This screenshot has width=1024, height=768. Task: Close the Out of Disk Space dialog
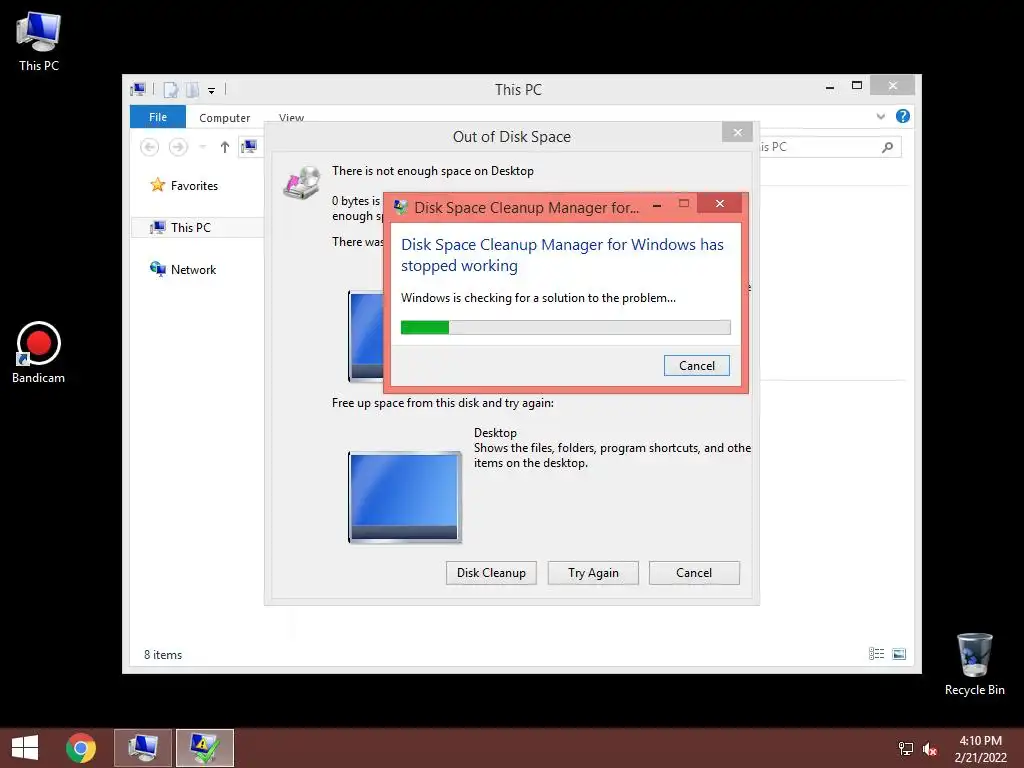(x=737, y=133)
